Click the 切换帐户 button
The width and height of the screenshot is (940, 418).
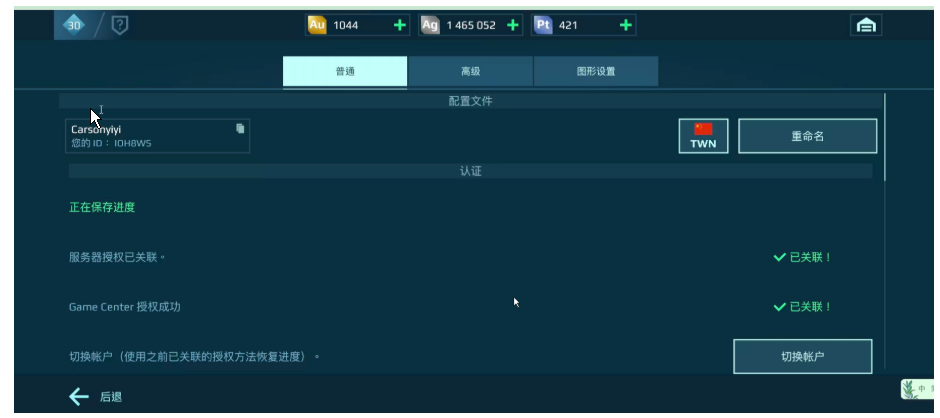click(x=803, y=356)
